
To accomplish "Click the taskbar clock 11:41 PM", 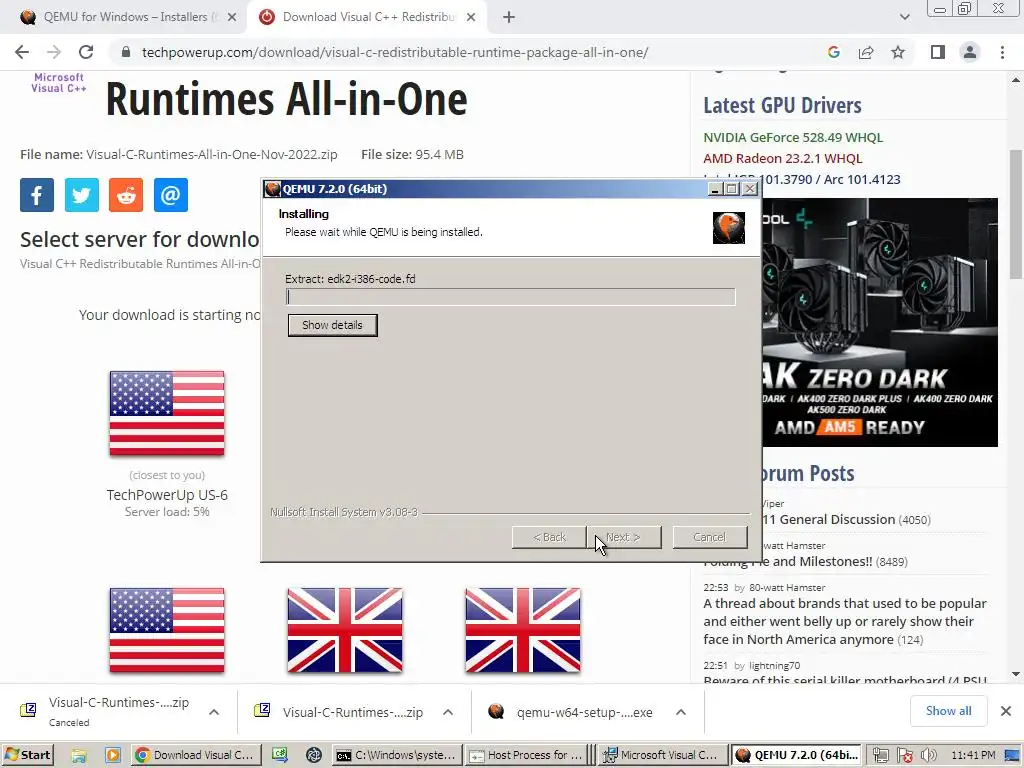I will coord(974,756).
